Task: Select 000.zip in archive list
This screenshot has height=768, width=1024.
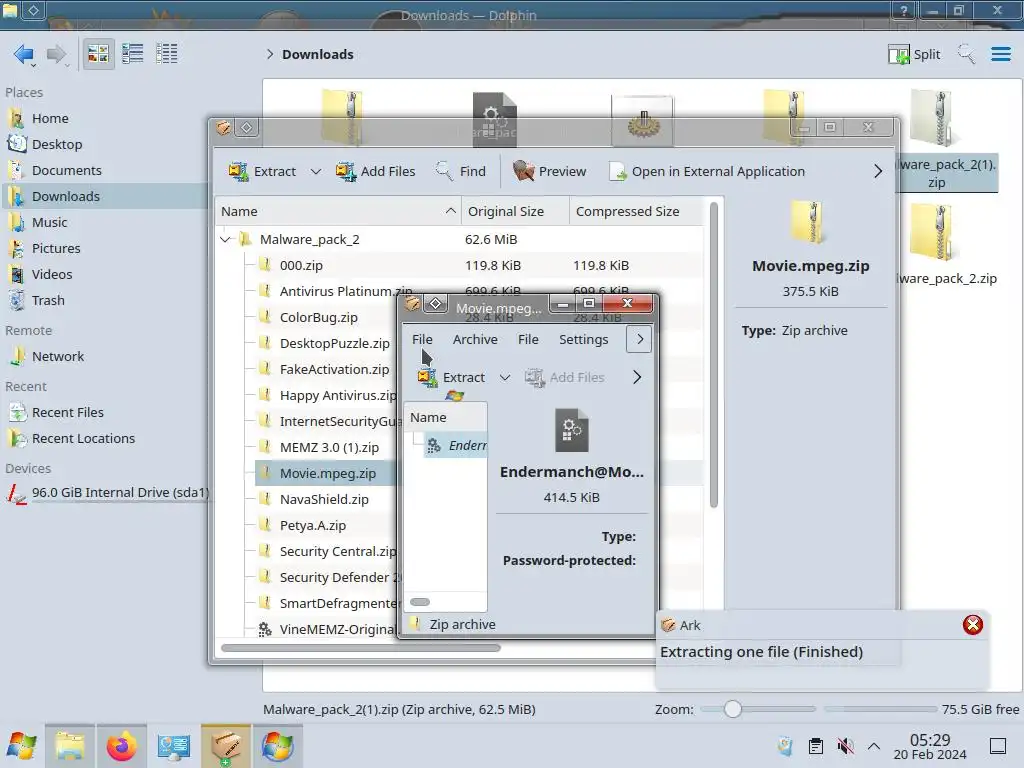Action: [300, 266]
